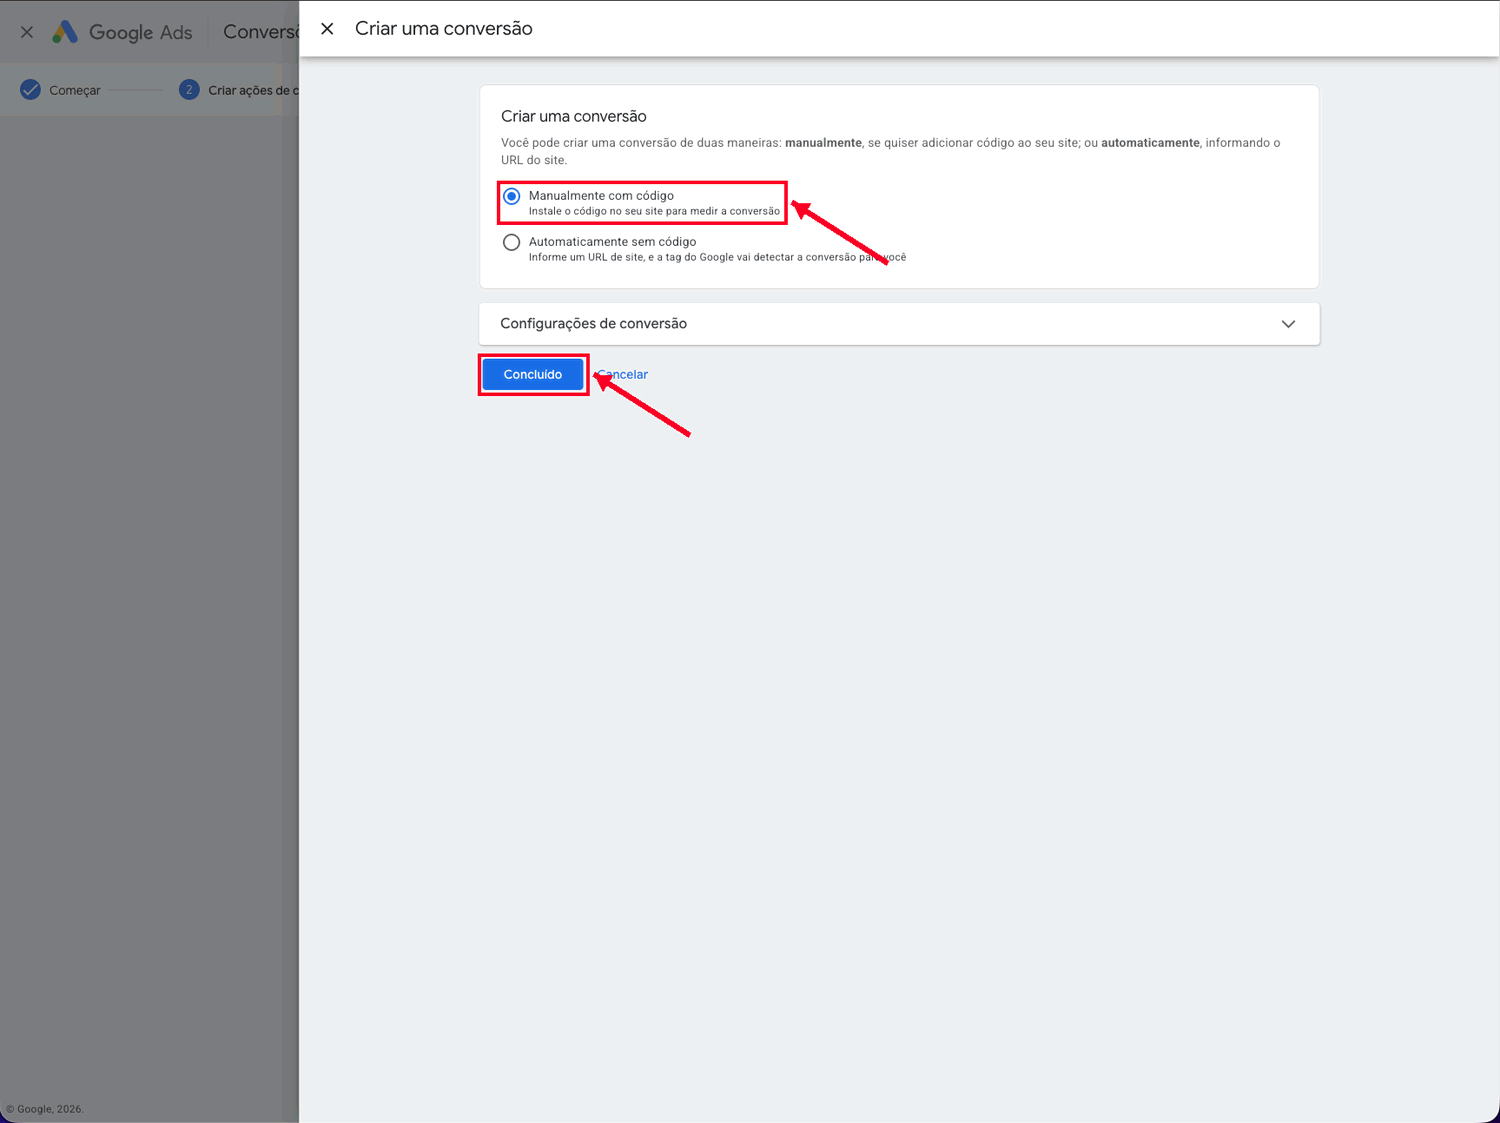Click the © Google, 2026 footer text
Screen dimensions: 1500x1123
click(x=45, y=1109)
